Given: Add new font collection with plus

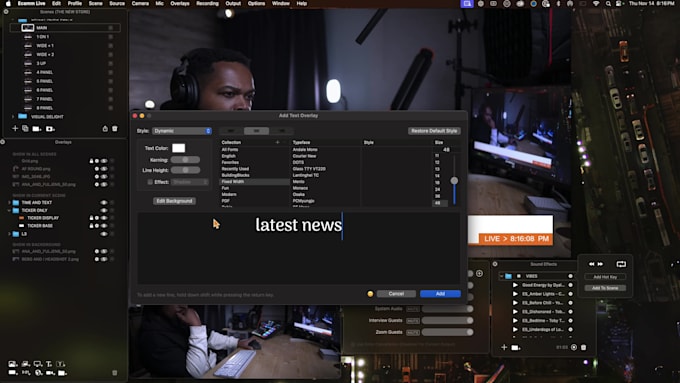Looking at the screenshot, I should click(278, 142).
